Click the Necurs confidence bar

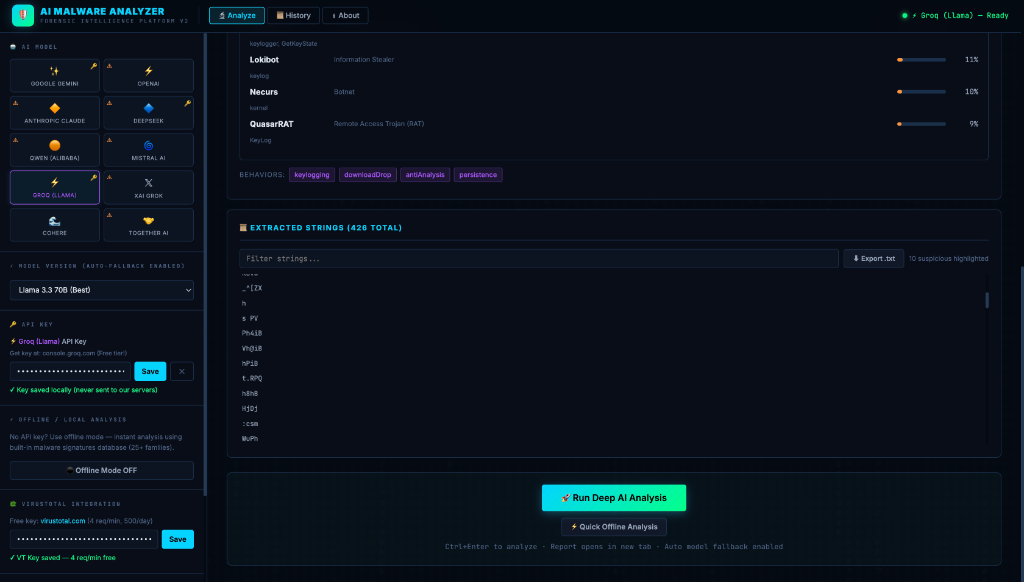(x=921, y=91)
